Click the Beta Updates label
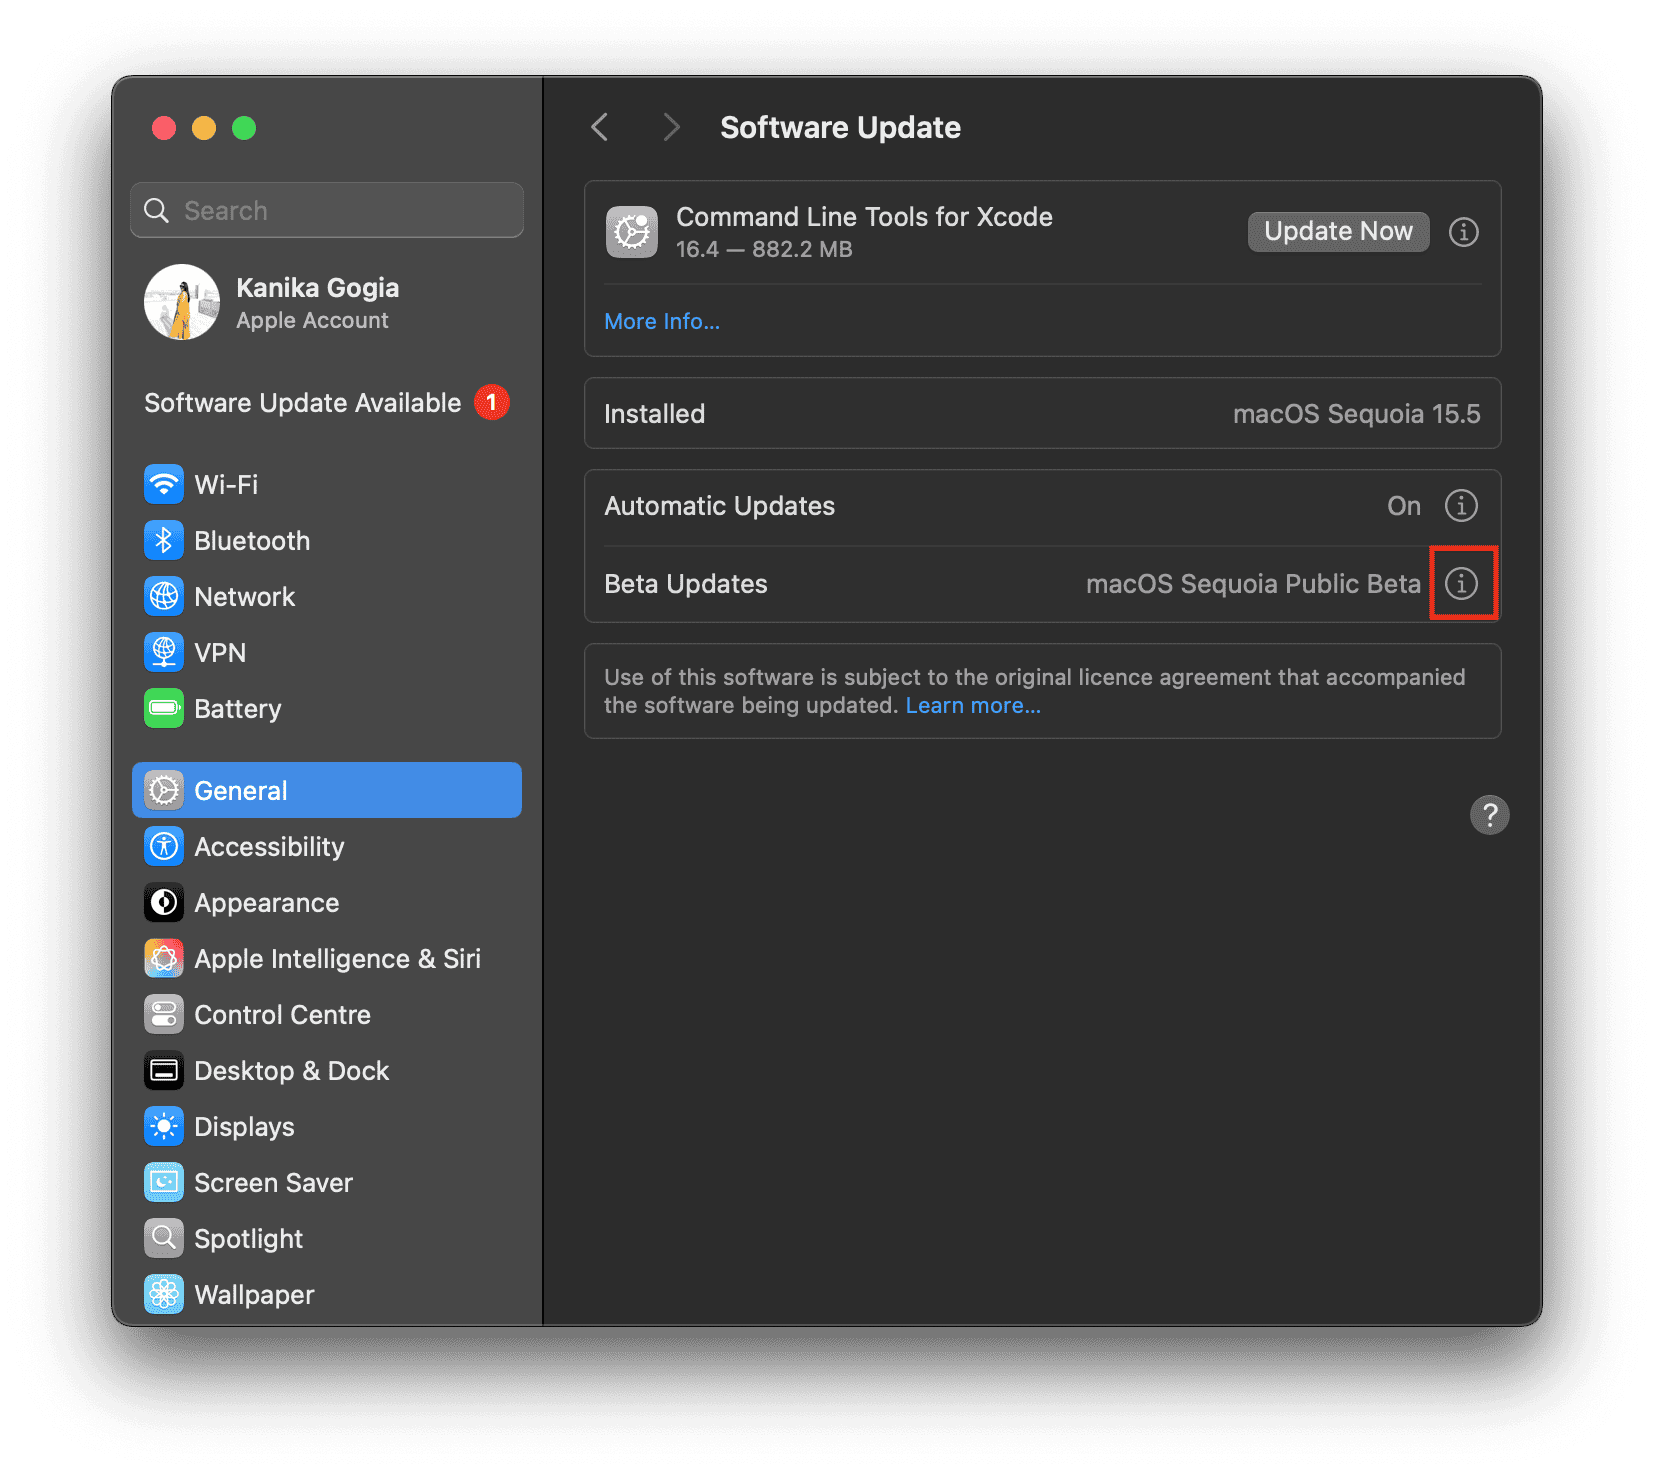 point(686,584)
